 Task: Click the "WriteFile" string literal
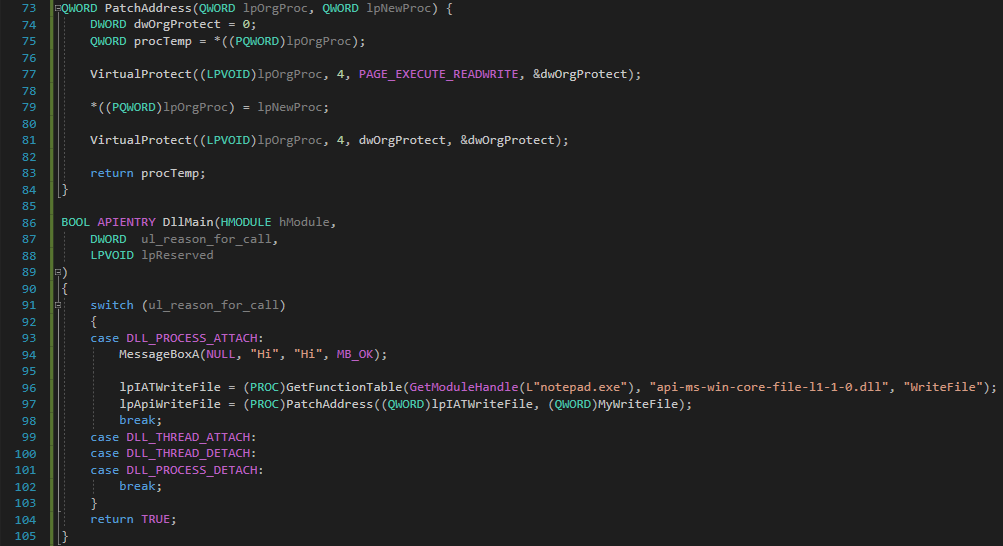943,387
